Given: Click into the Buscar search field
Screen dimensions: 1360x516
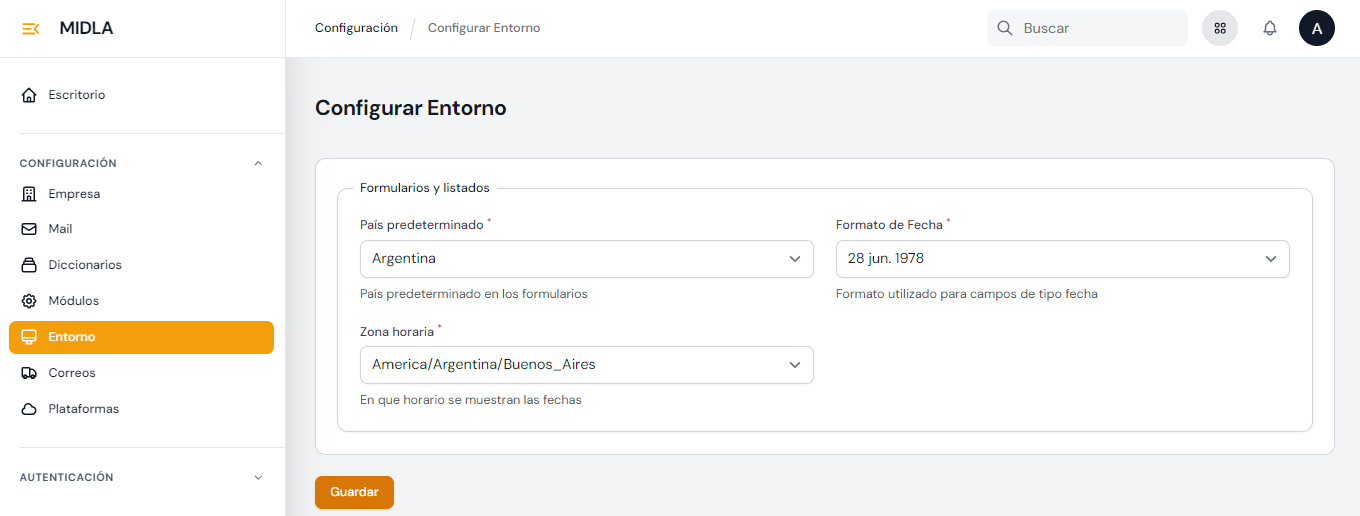Looking at the screenshot, I should pos(1098,28).
